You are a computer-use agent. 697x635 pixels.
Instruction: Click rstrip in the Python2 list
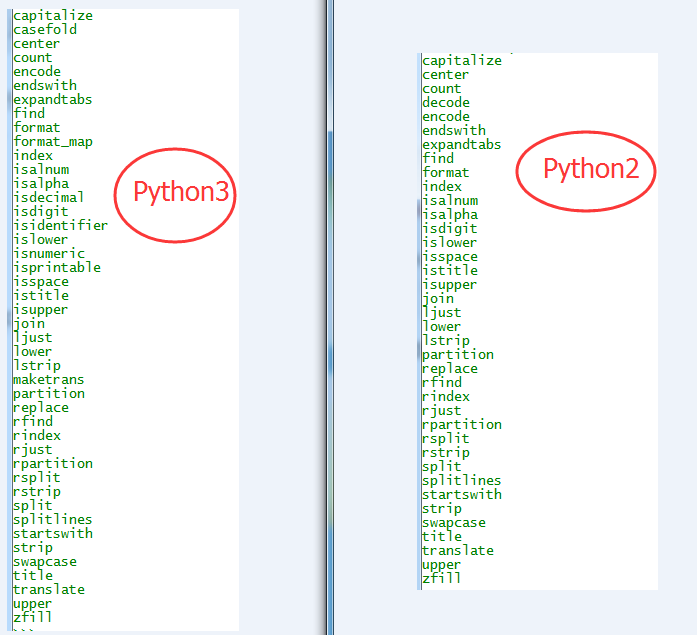coord(445,453)
